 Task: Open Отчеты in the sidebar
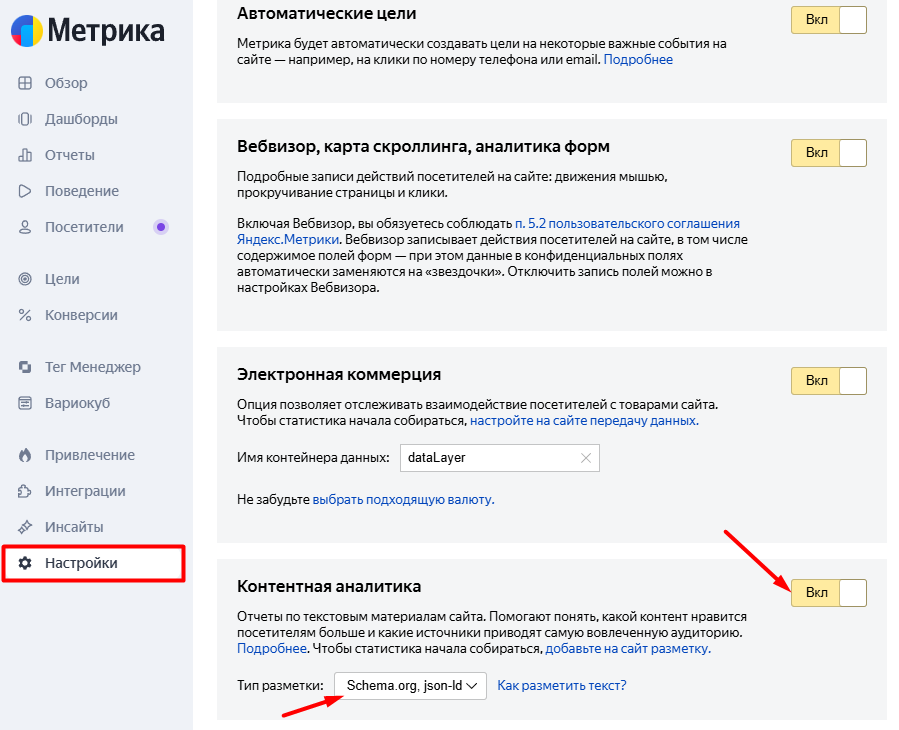tap(70, 155)
